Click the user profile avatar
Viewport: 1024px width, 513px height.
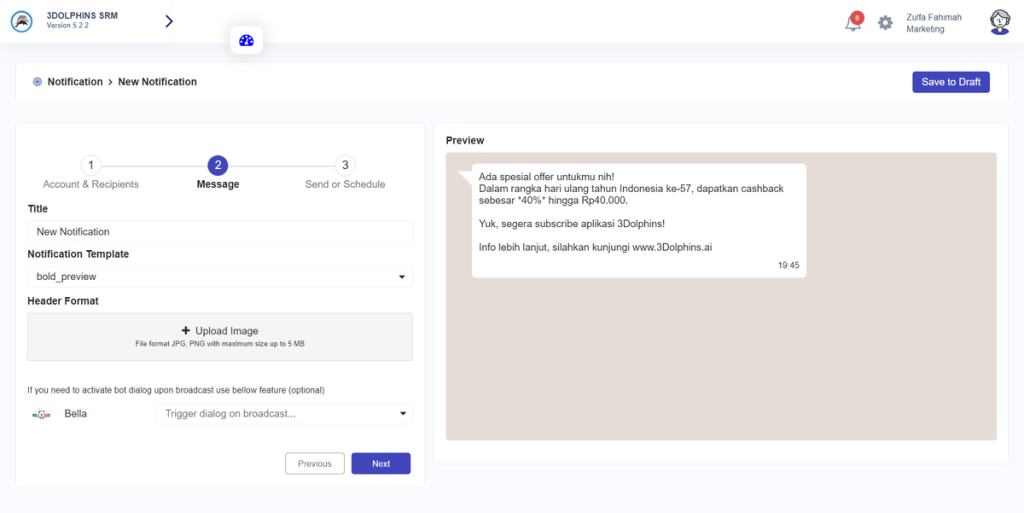pos(999,22)
